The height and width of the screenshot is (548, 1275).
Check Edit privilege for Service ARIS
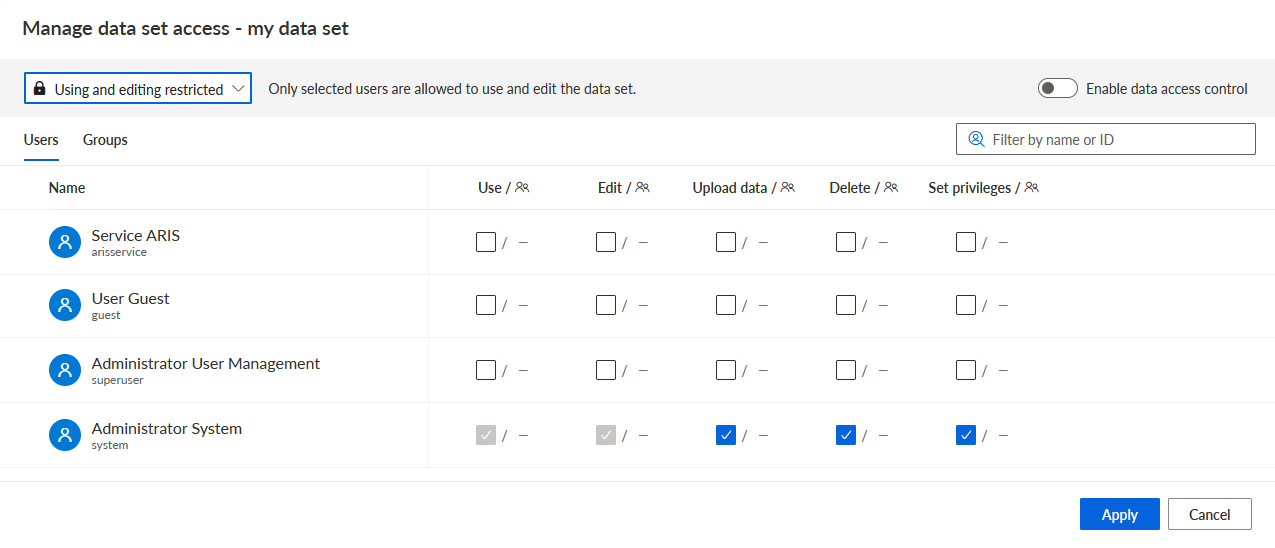point(606,242)
